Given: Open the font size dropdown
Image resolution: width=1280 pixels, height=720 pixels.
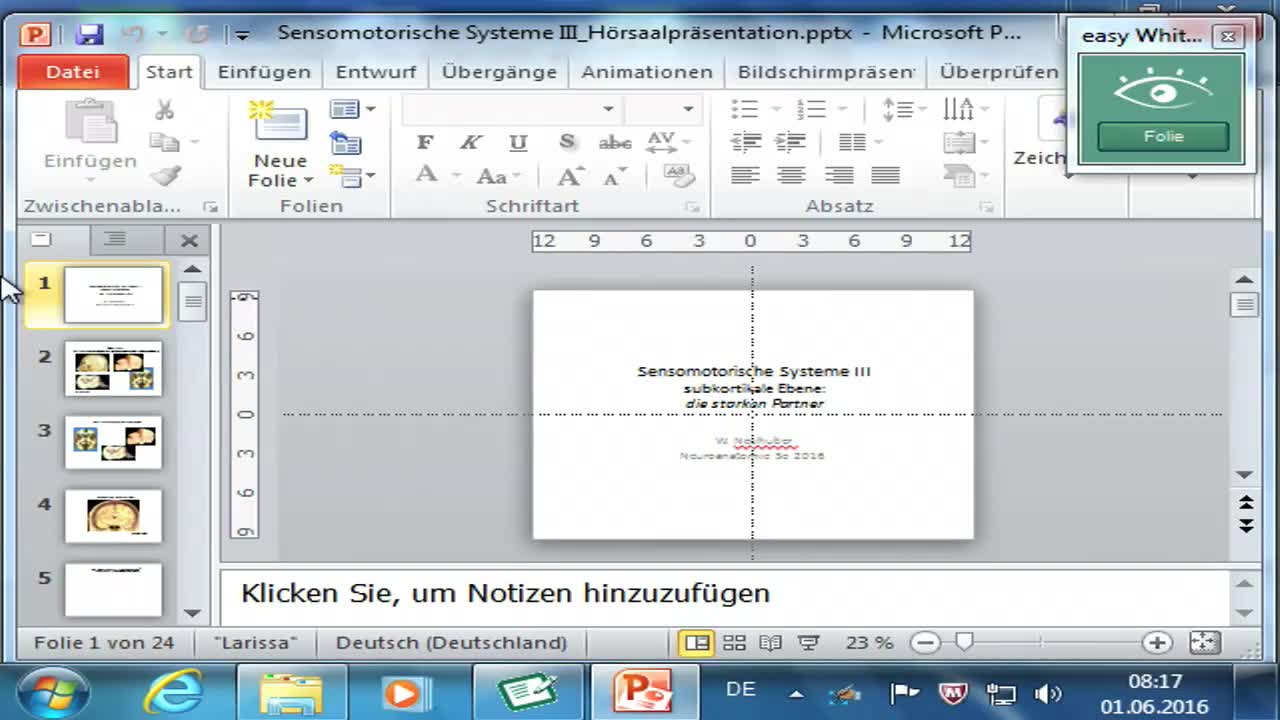Looking at the screenshot, I should [688, 108].
